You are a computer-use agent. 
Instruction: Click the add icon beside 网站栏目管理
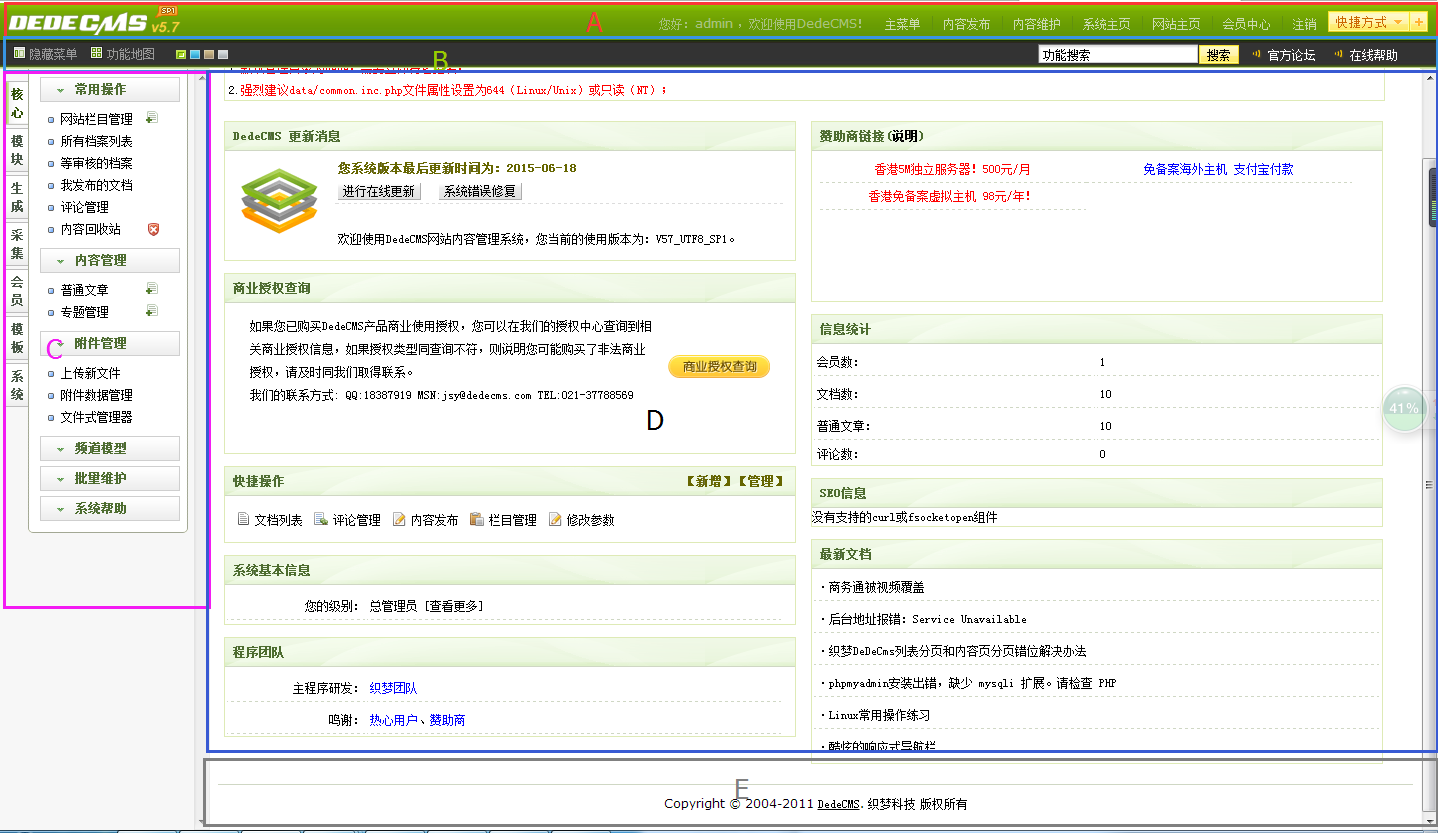tap(151, 118)
